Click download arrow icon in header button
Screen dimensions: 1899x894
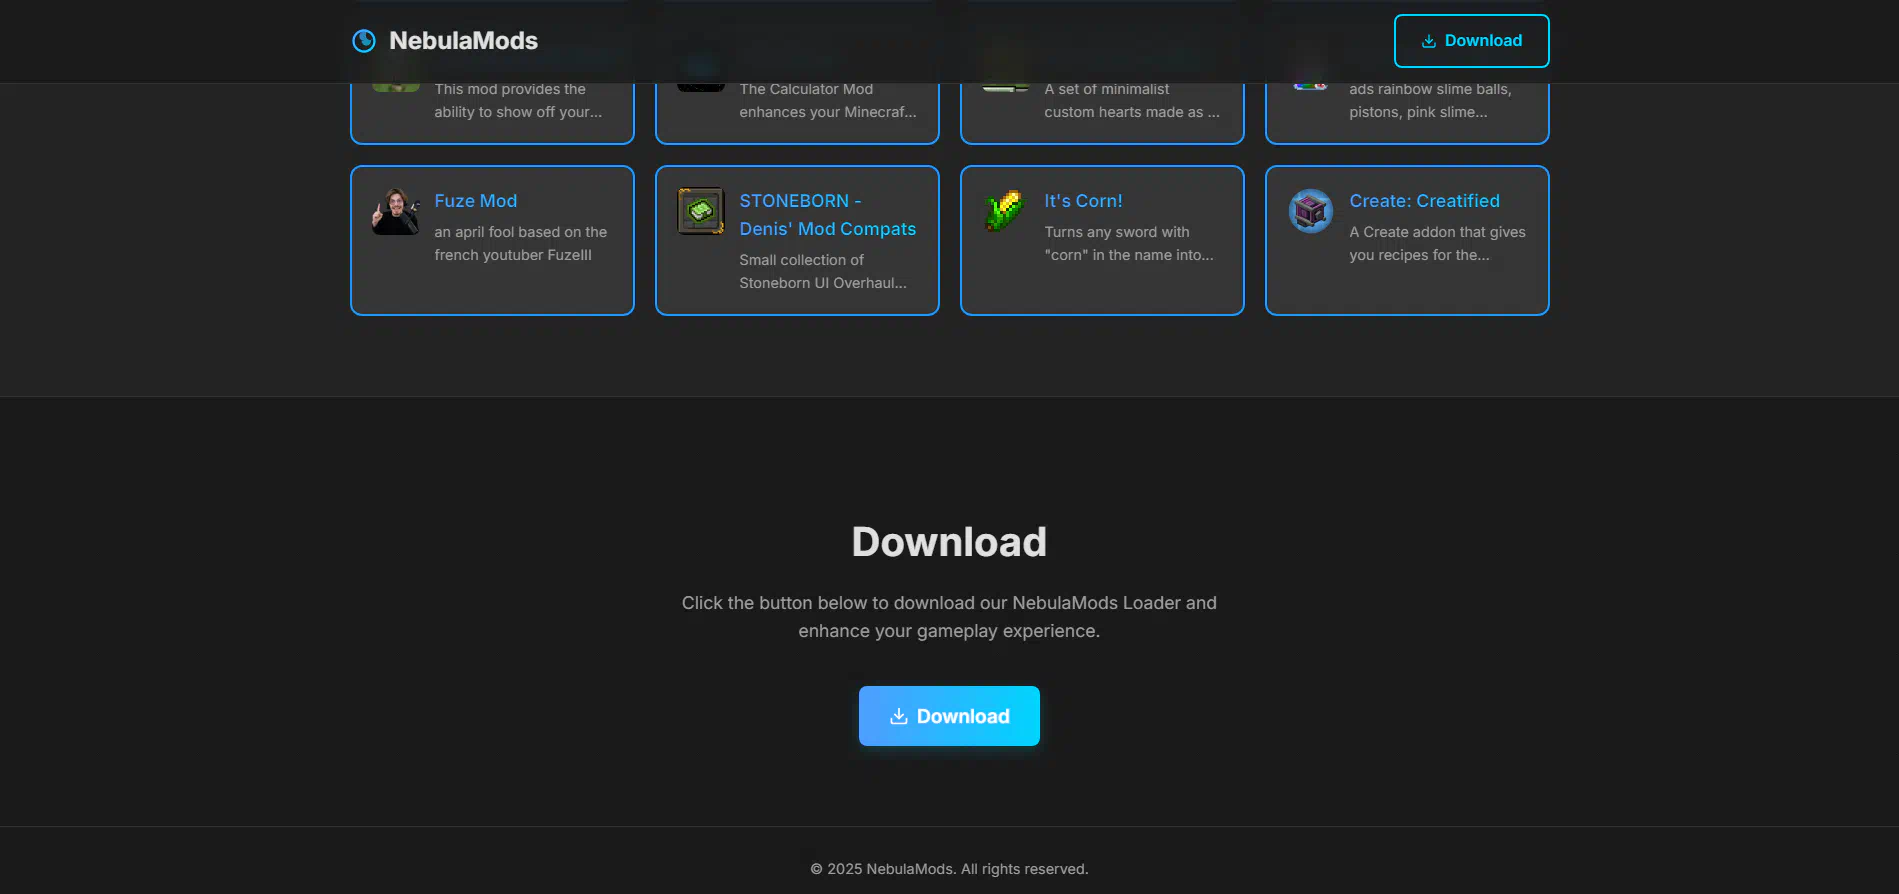coord(1429,41)
